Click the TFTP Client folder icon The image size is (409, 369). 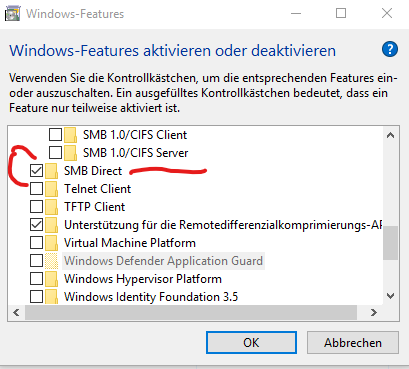(x=51, y=207)
